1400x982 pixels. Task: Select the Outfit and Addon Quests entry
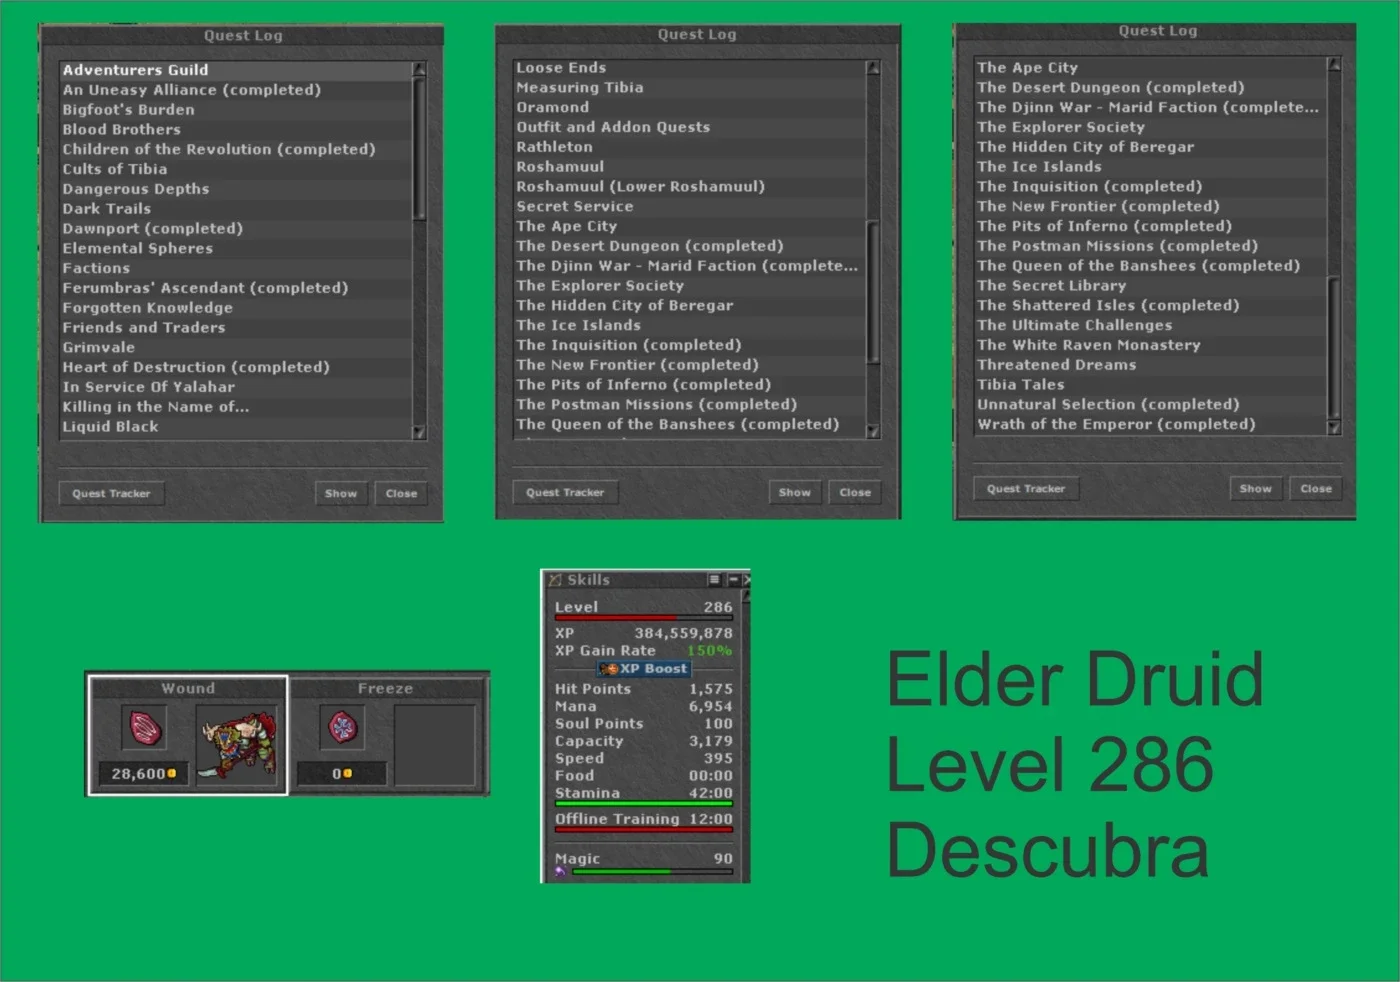pyautogui.click(x=689, y=127)
